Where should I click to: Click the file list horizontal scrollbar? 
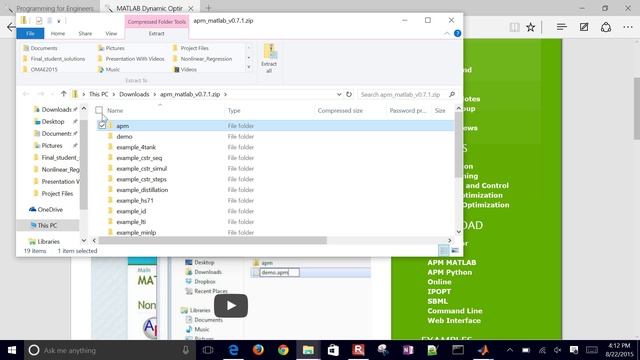tap(212, 240)
